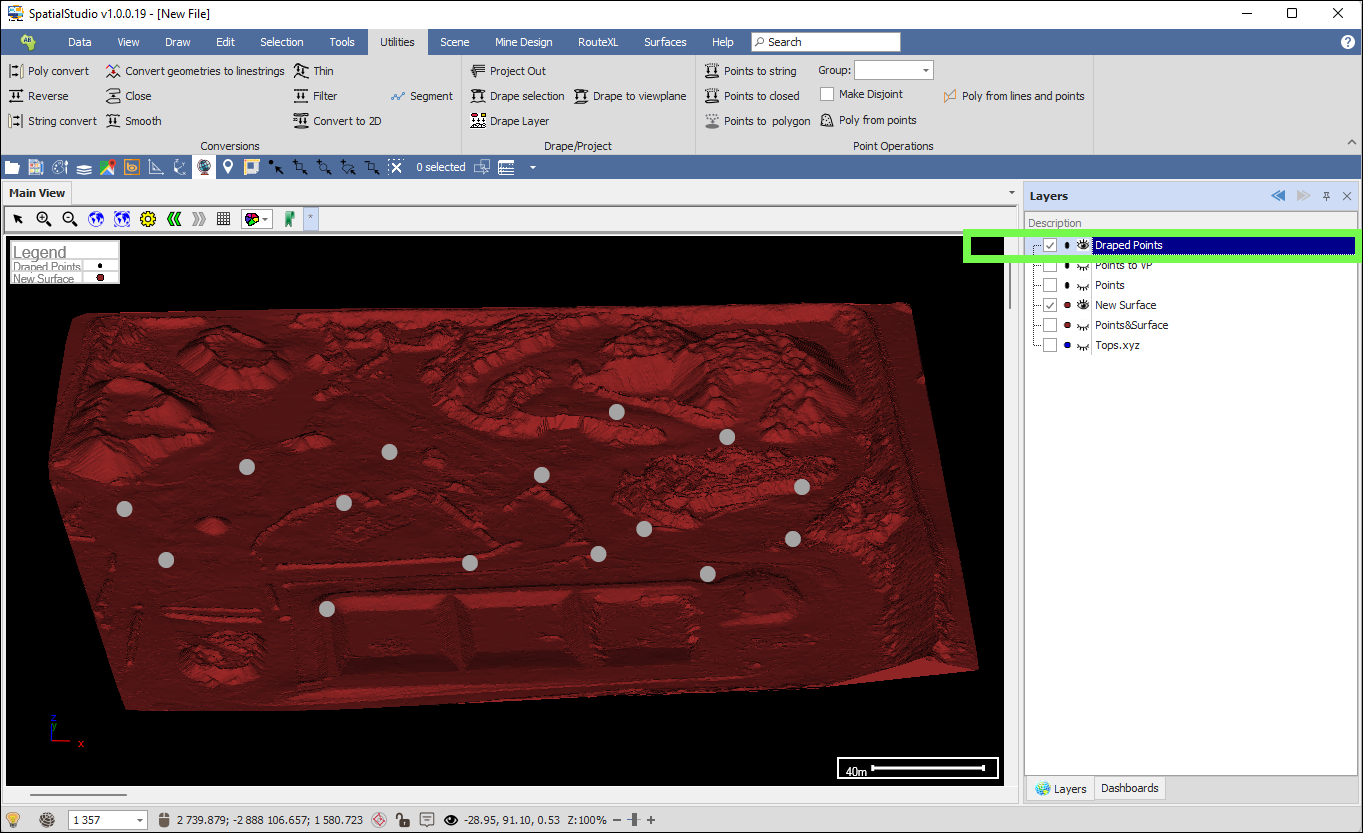This screenshot has height=833, width=1363.
Task: Toggle the grid icon in view toolbar
Action: coord(224,219)
